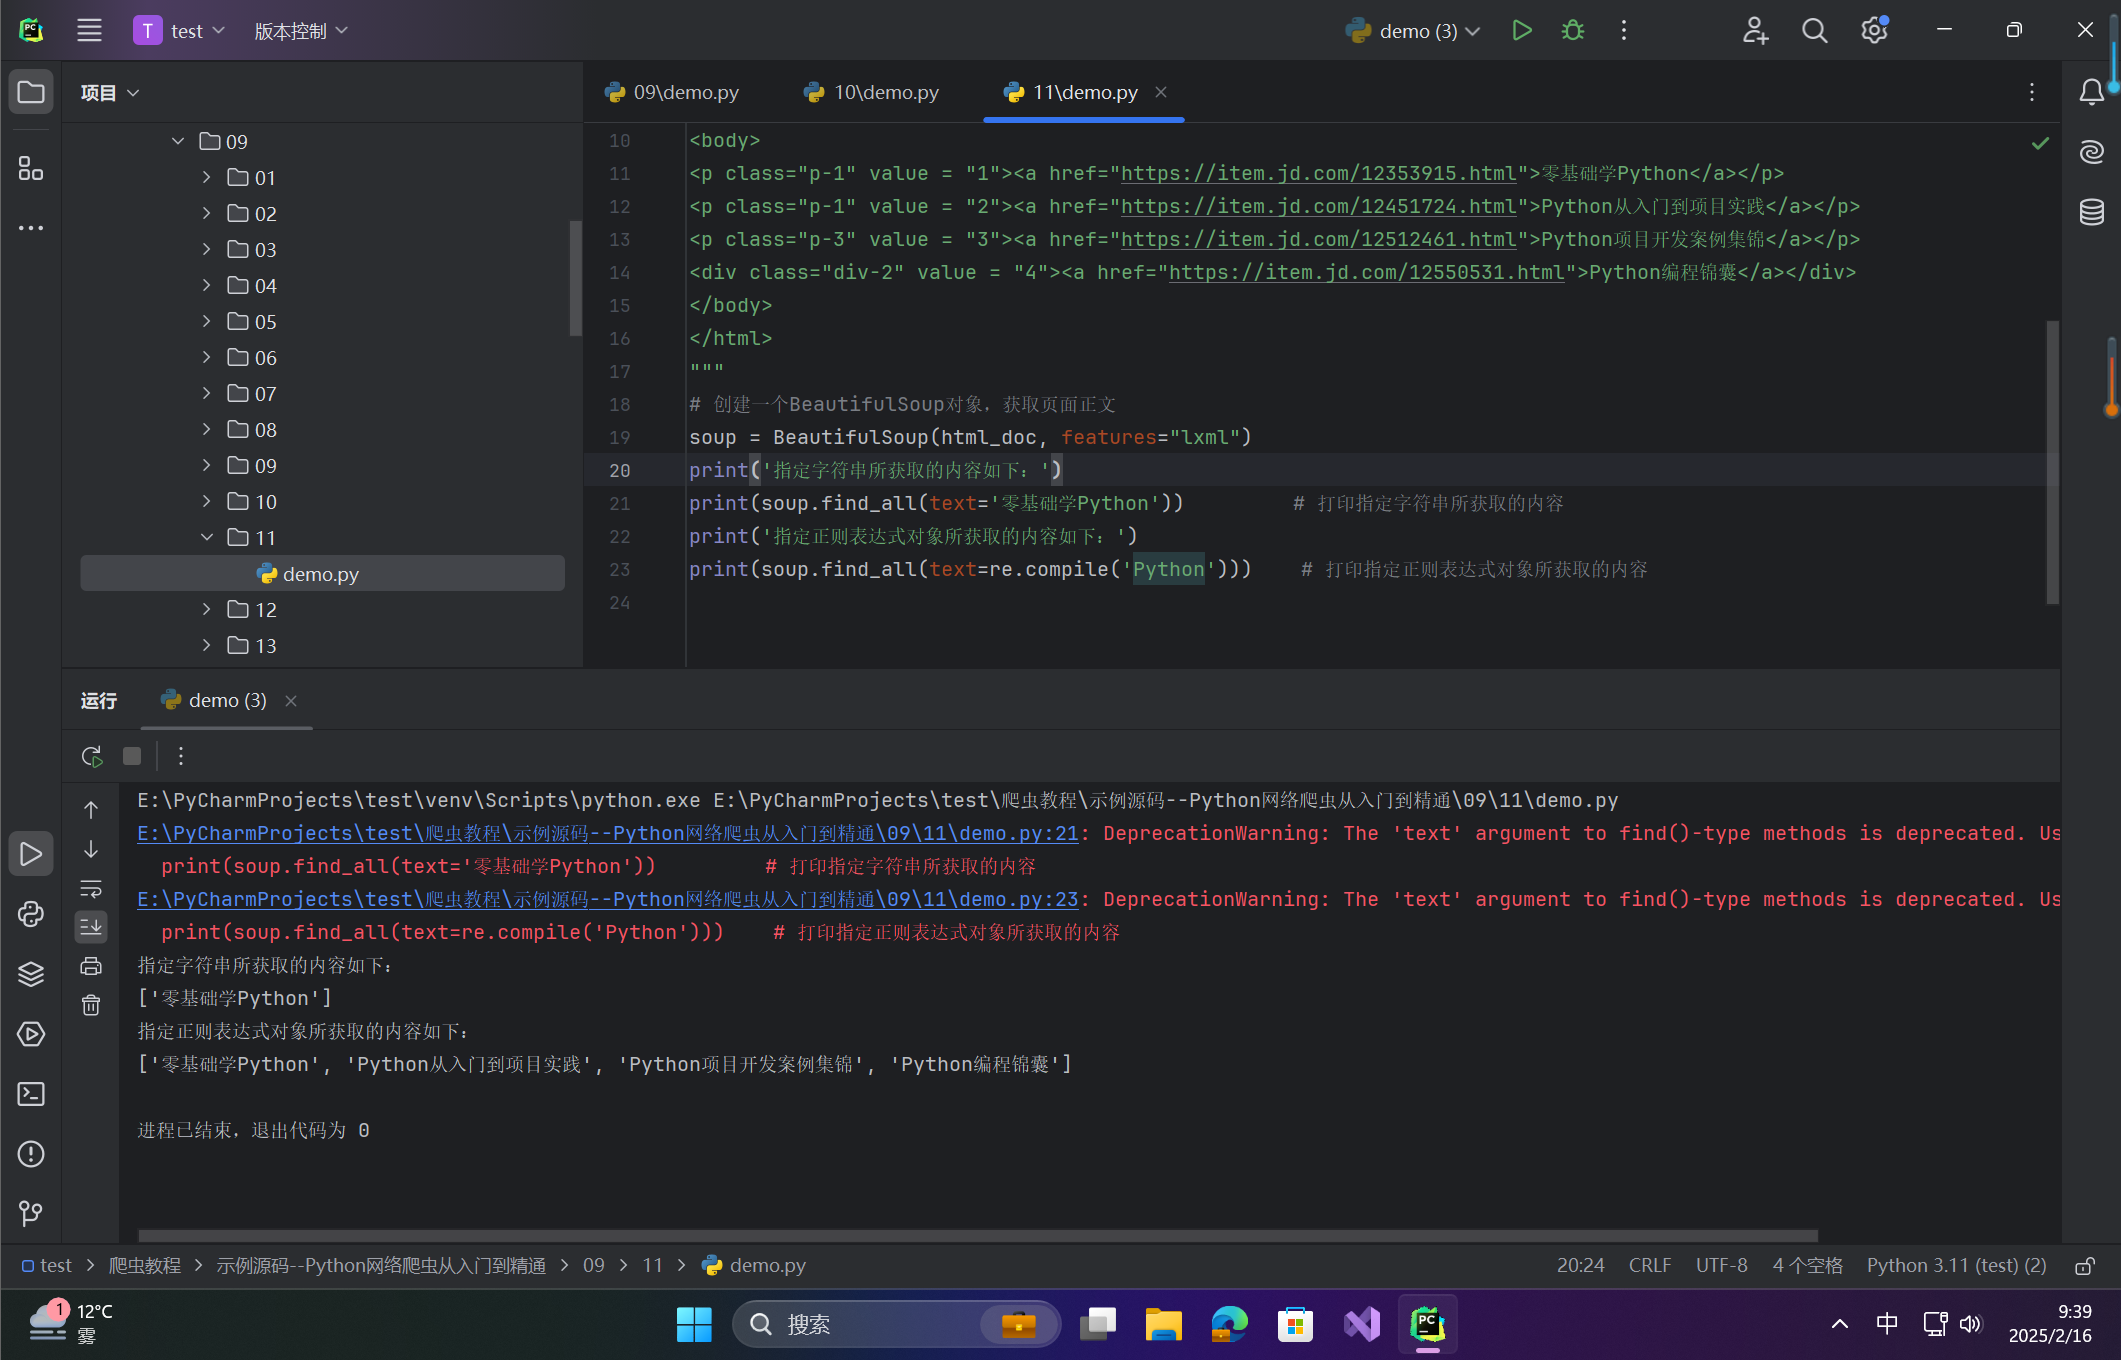The width and height of the screenshot is (2121, 1360).
Task: Collapse folder 11 in tree
Action: 207,537
